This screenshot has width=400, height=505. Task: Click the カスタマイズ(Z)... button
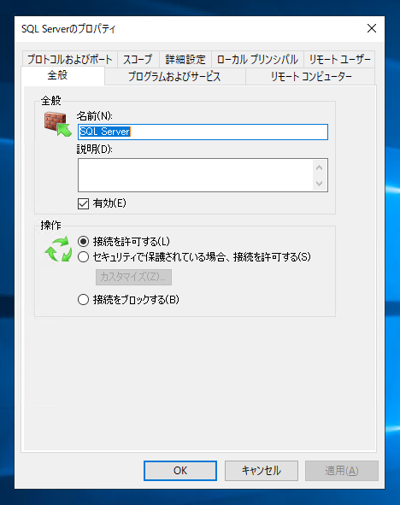pos(134,277)
